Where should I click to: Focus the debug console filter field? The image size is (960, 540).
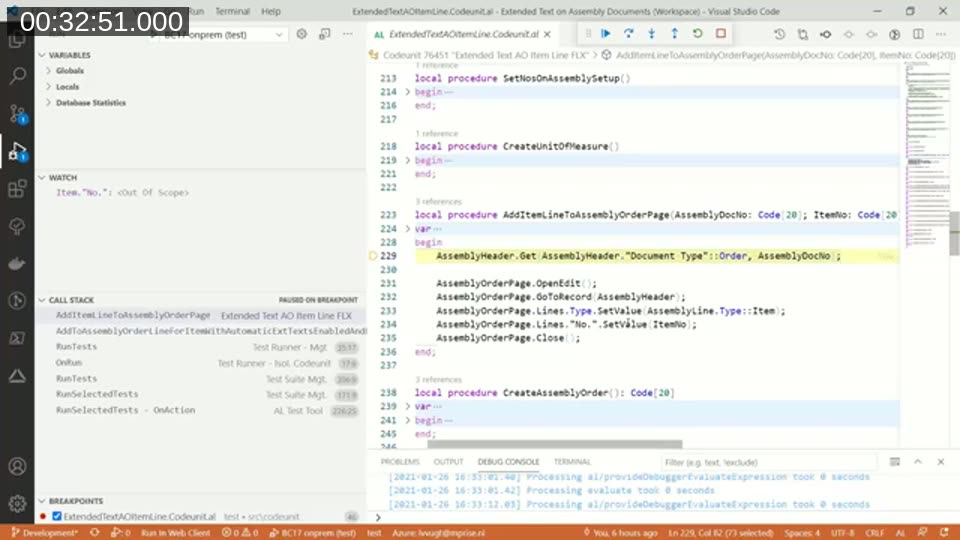(x=770, y=462)
